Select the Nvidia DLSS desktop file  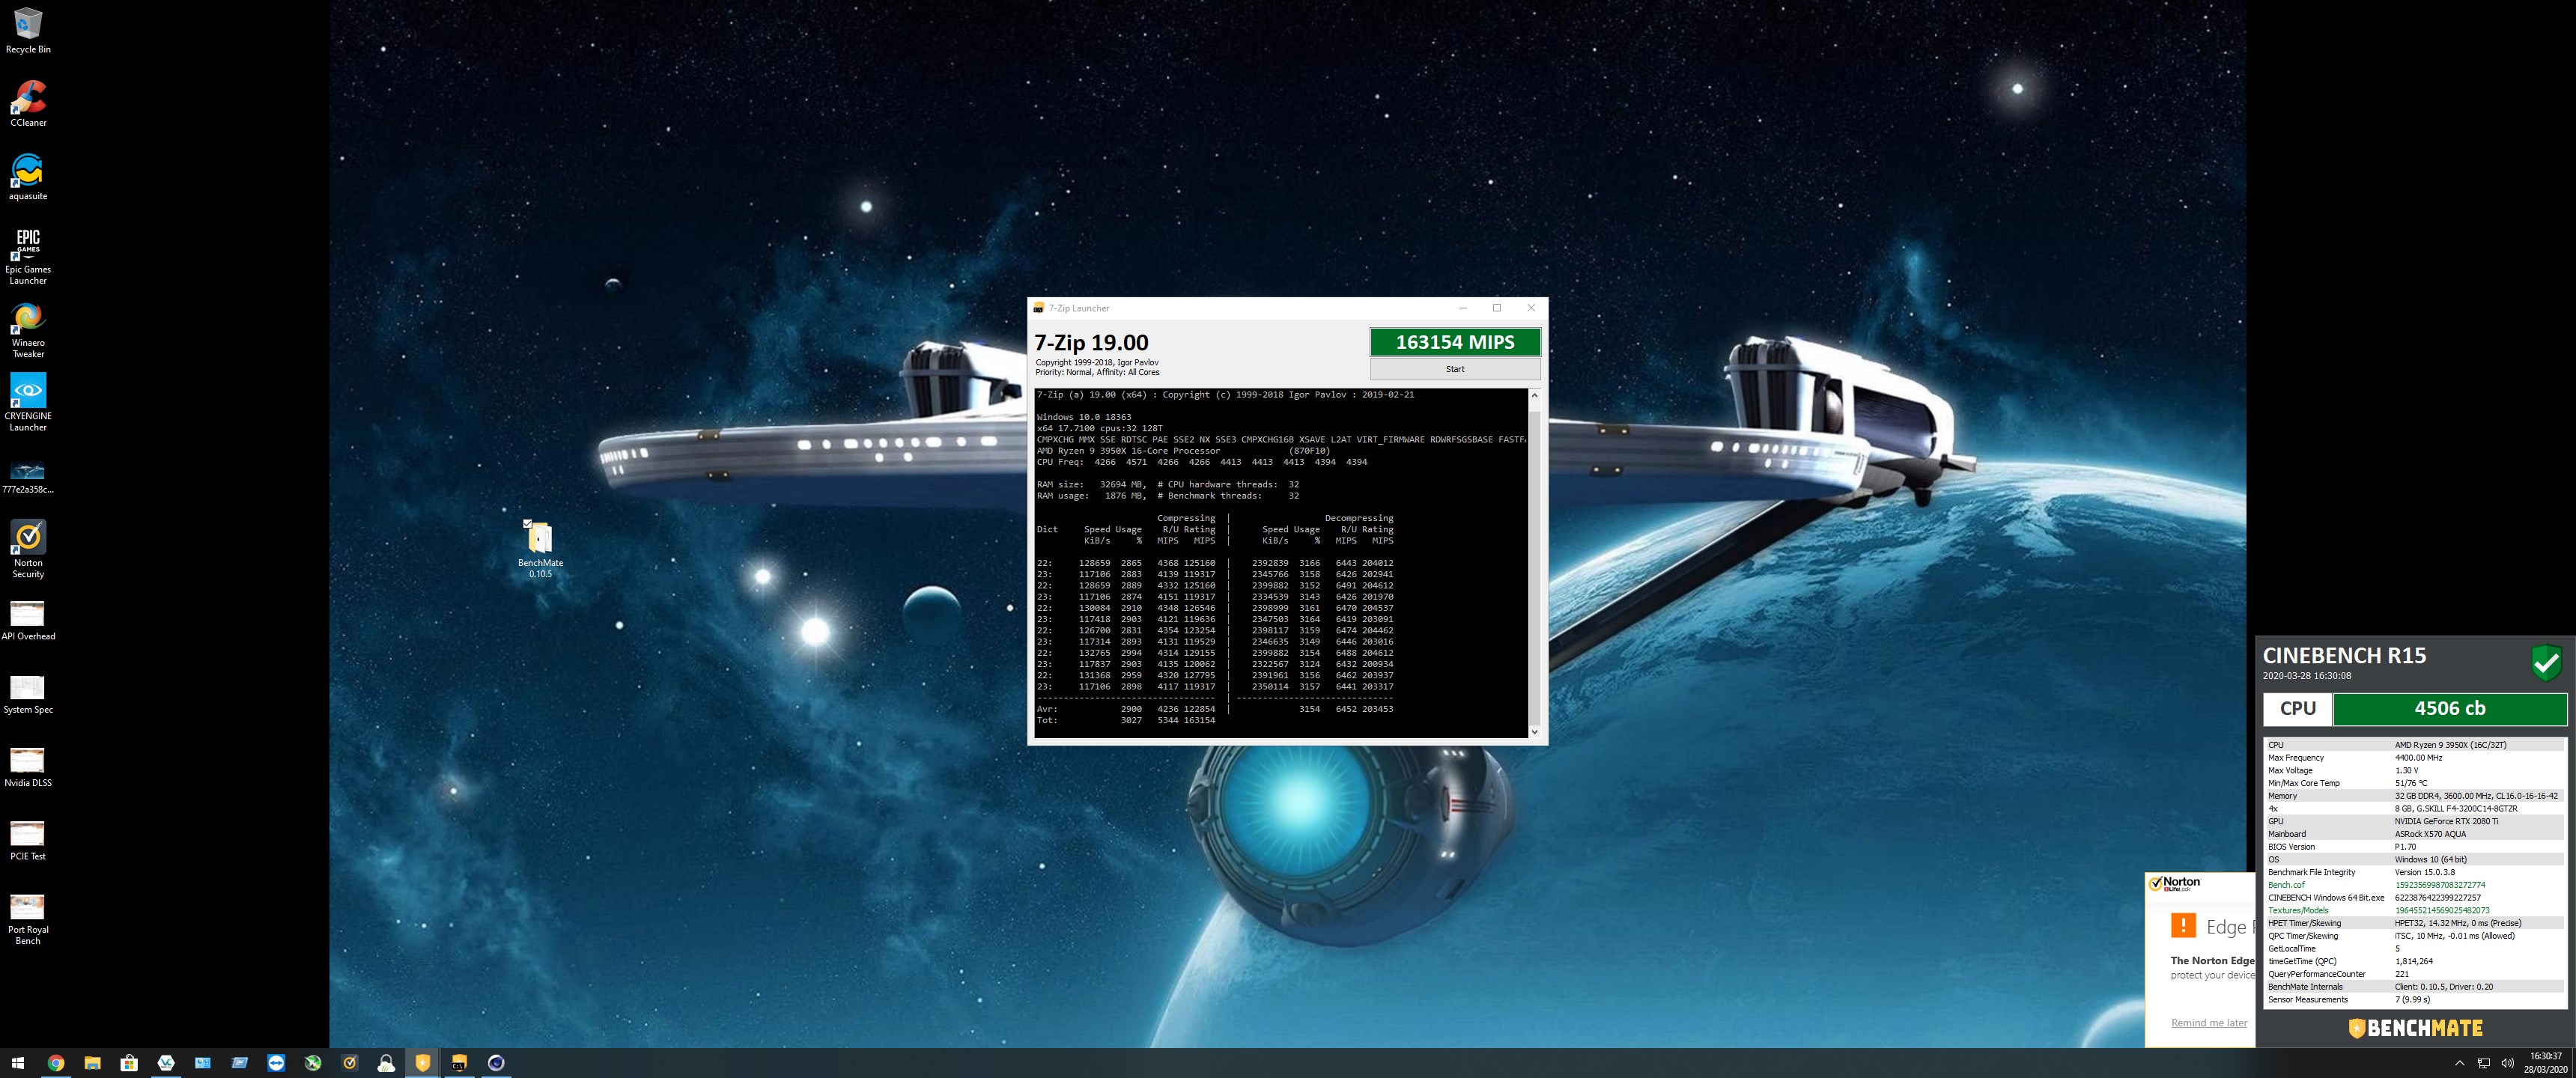28,768
